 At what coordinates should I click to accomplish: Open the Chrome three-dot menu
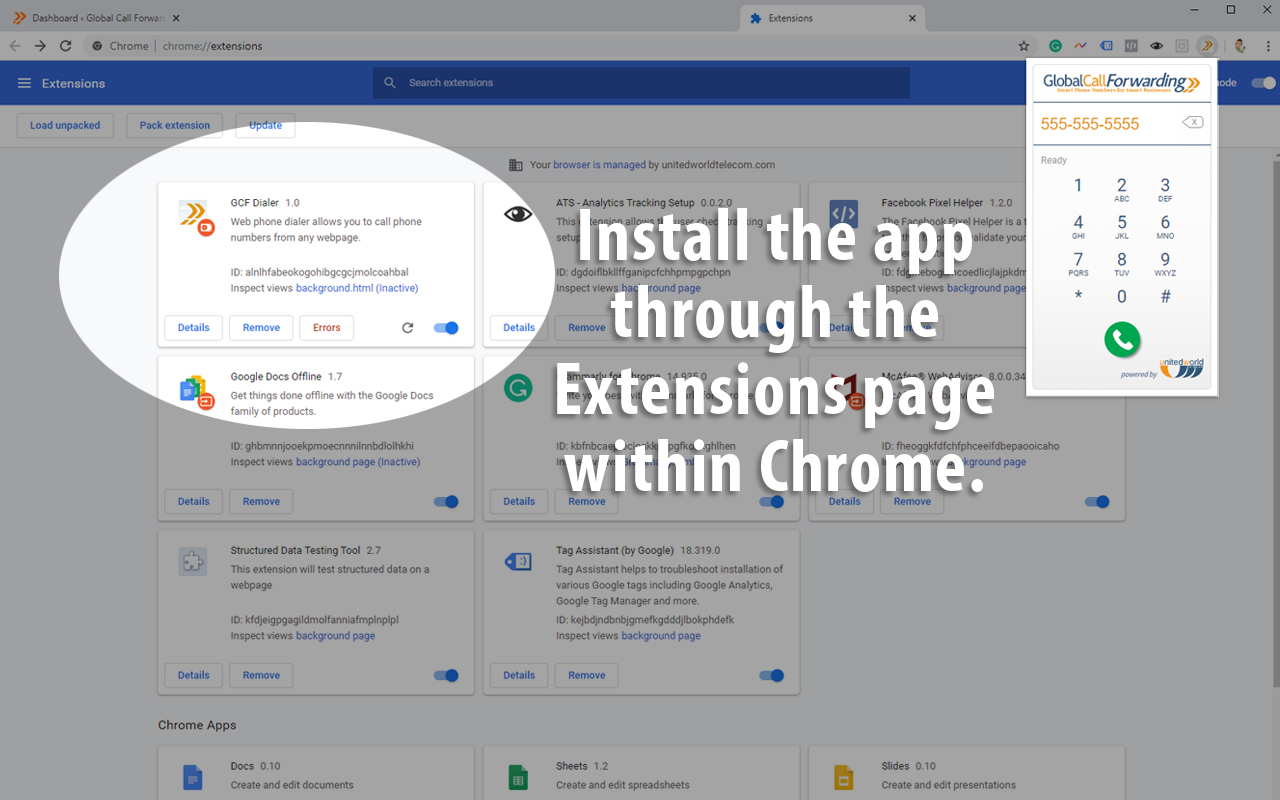pos(1266,46)
